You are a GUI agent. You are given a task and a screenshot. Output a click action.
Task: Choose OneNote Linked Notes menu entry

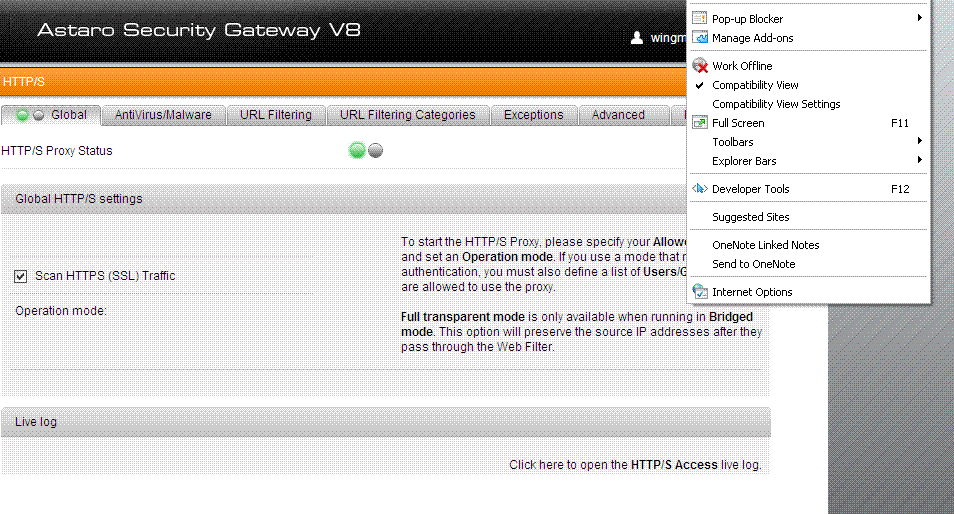[x=809, y=245]
